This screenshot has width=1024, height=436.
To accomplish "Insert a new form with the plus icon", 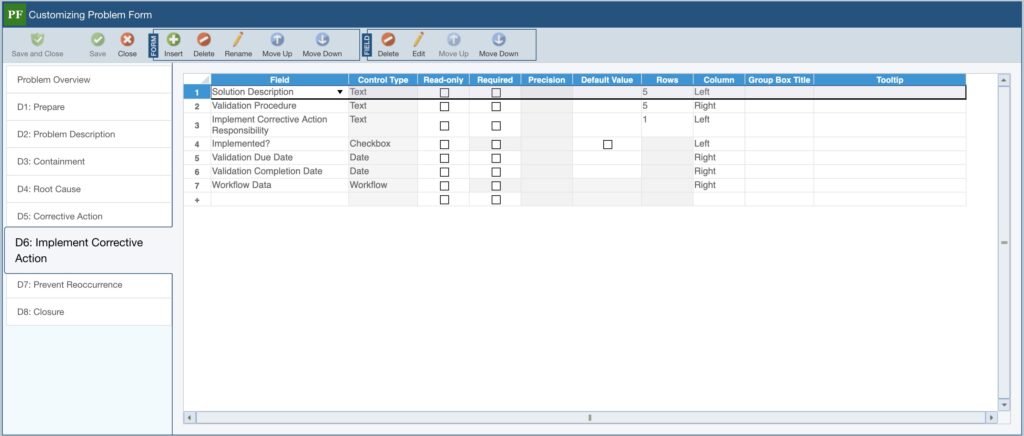I will pos(173,39).
